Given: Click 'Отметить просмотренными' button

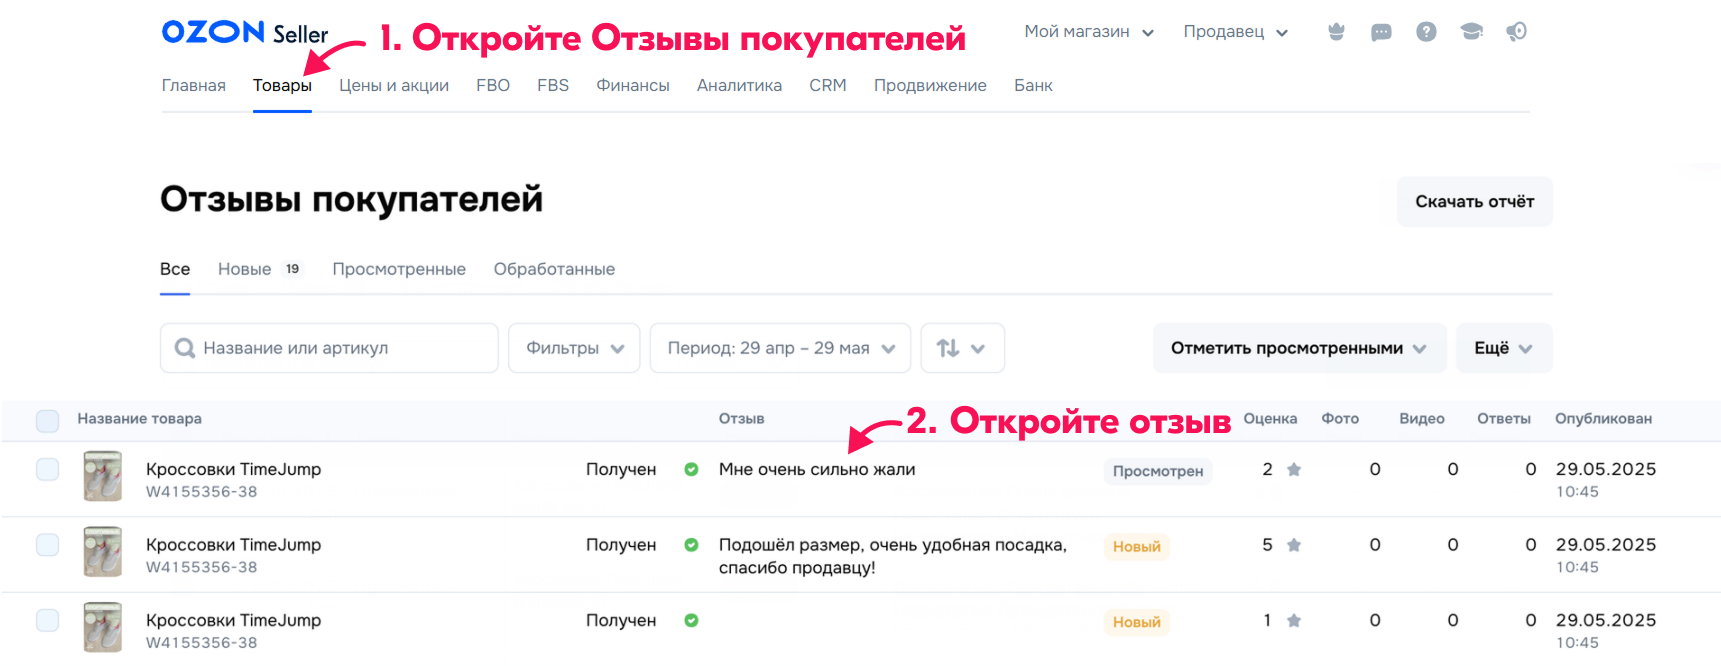Looking at the screenshot, I should 1298,348.
